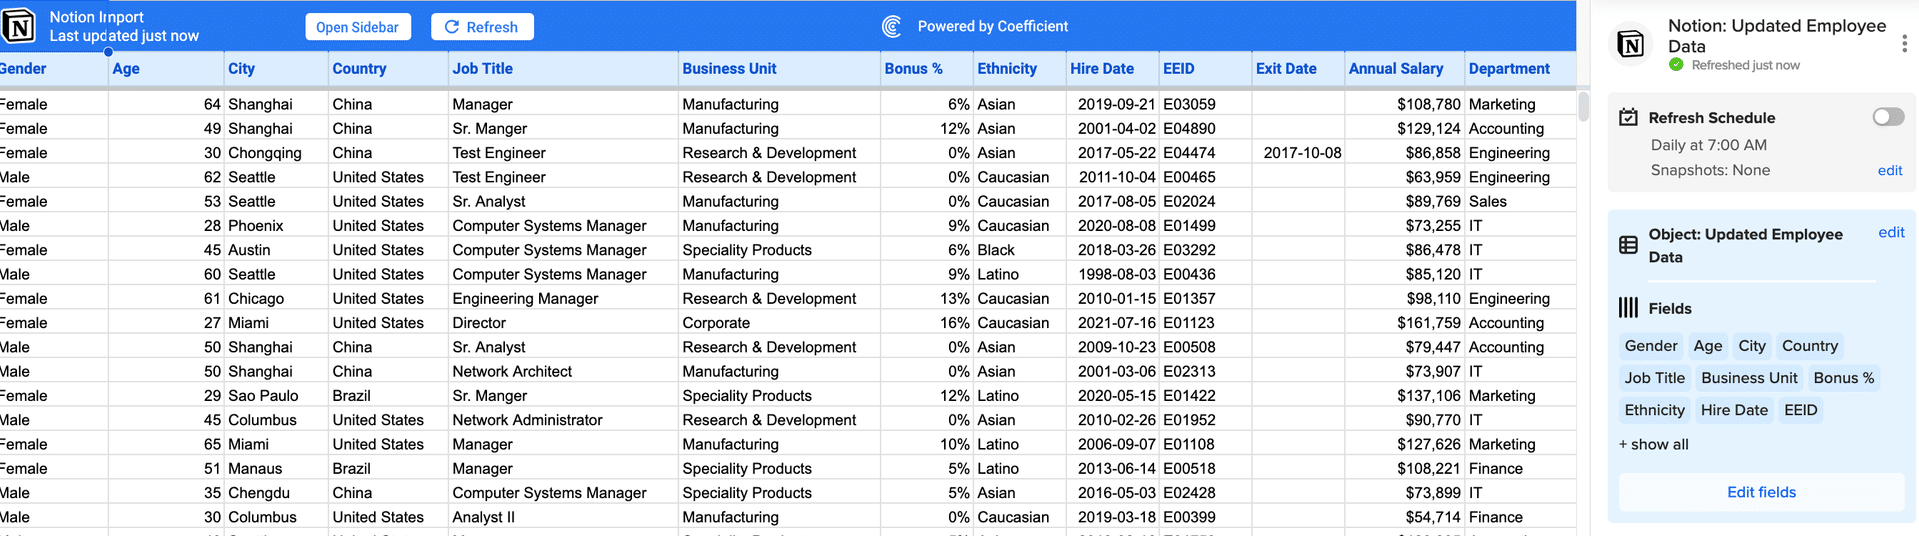Click the Open Sidebar button

357,27
